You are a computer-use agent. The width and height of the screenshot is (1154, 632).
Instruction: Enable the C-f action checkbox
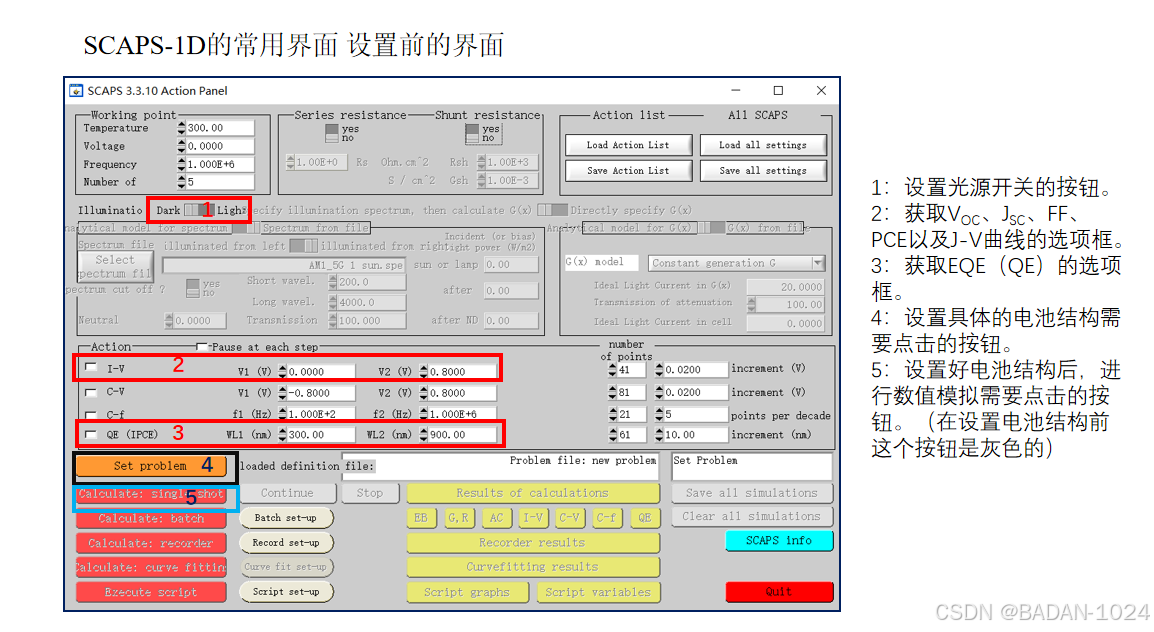coord(91,414)
